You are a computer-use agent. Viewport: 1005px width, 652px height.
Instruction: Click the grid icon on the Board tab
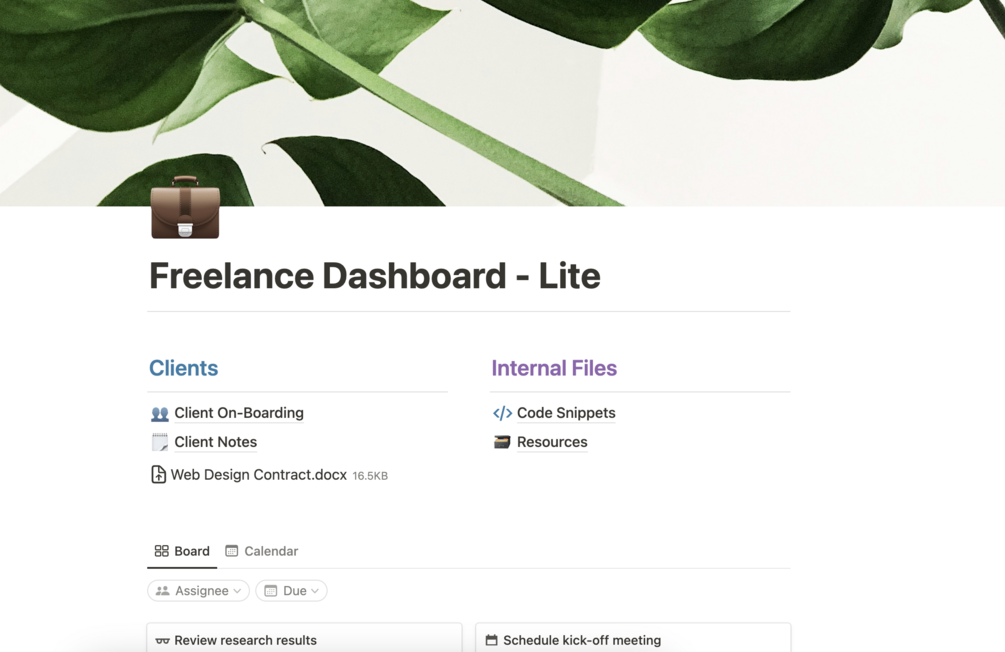[x=162, y=550]
